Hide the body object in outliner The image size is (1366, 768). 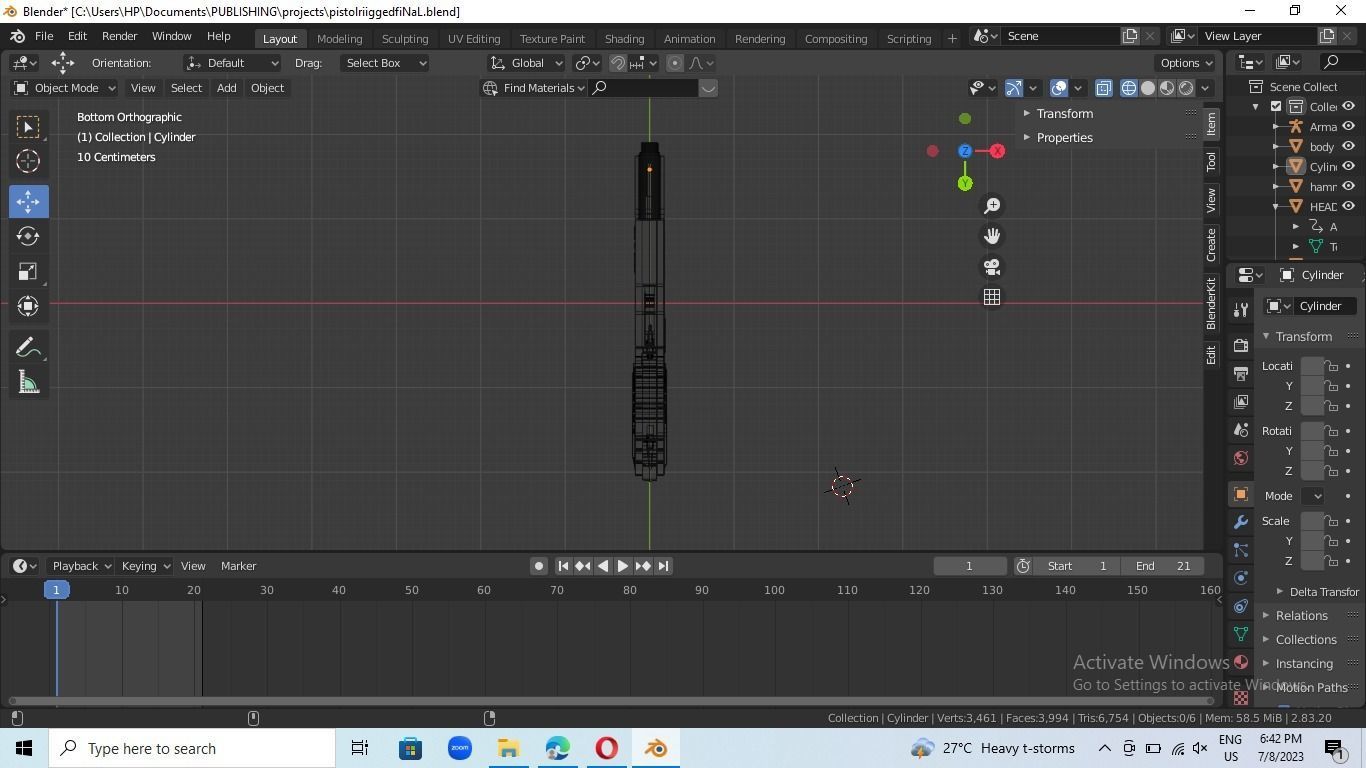1348,146
